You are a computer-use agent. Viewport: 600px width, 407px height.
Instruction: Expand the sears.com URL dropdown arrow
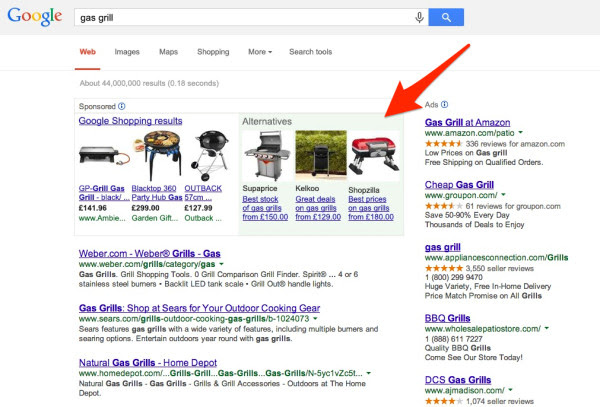click(315, 318)
